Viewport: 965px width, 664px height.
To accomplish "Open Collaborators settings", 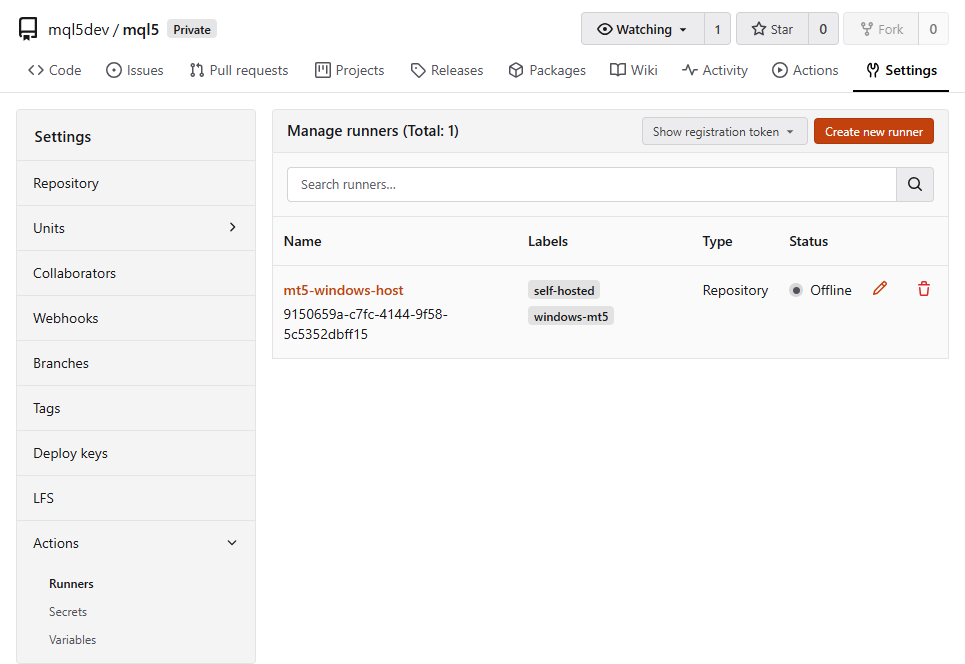I will (136, 273).
